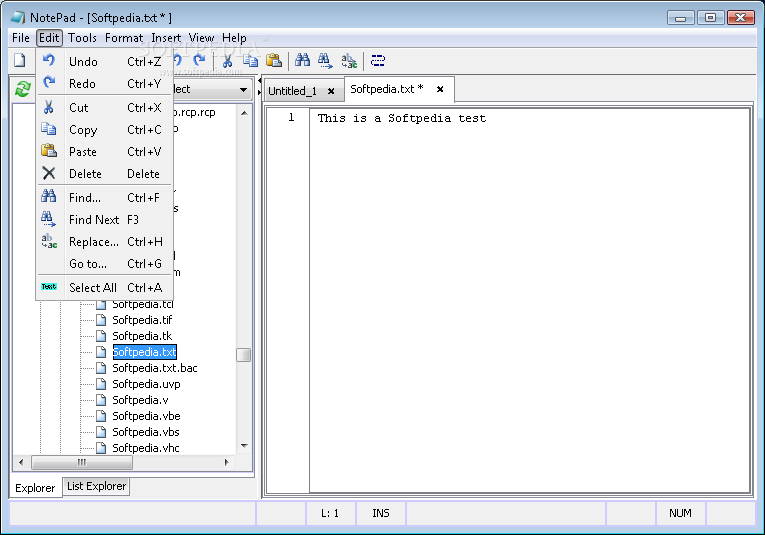
Task: Choose Undo from the Edit menu
Action: pyautogui.click(x=104, y=61)
